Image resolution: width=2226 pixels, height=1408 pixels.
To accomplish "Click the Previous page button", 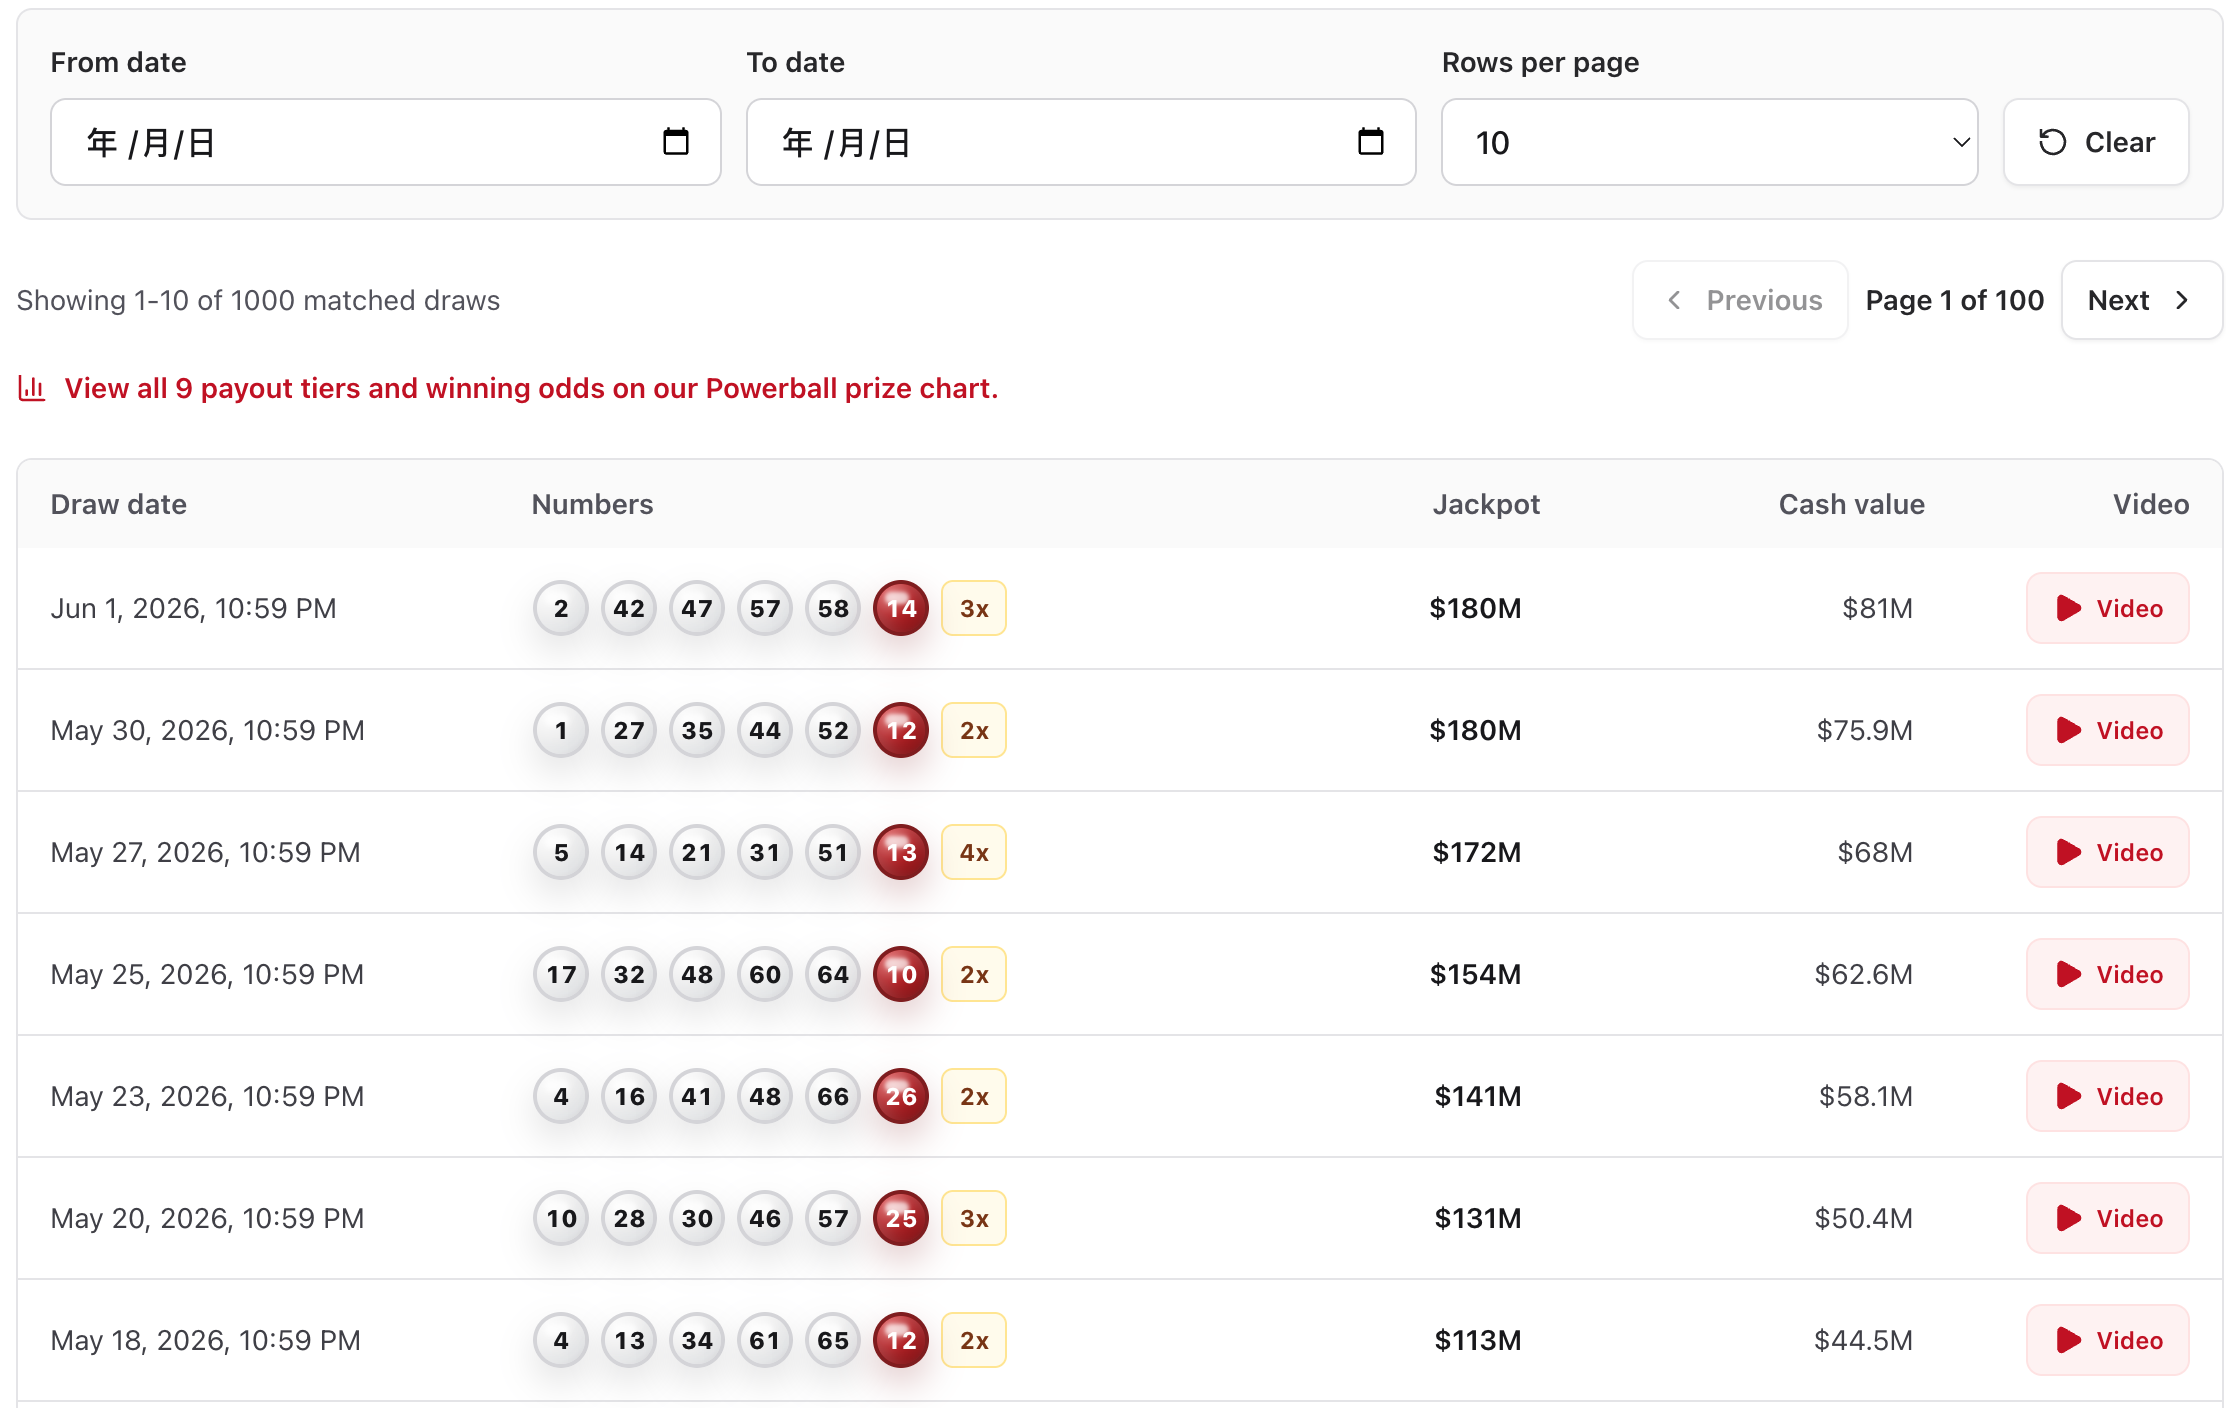I will click(x=1740, y=300).
